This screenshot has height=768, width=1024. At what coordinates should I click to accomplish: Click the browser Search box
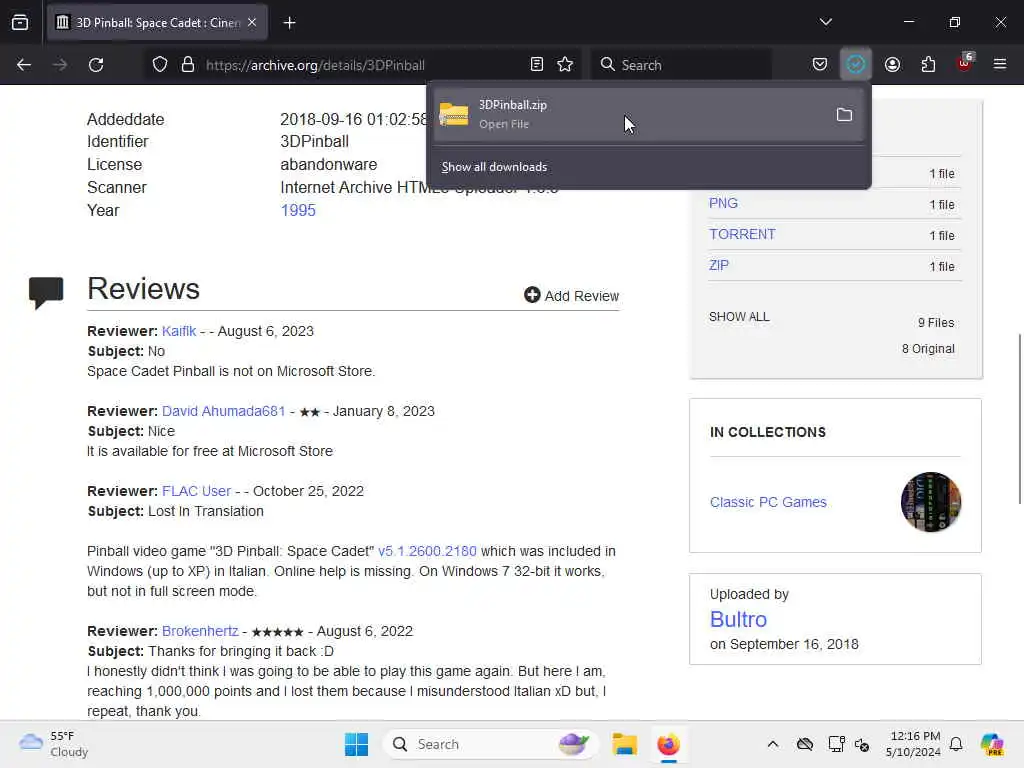(681, 65)
